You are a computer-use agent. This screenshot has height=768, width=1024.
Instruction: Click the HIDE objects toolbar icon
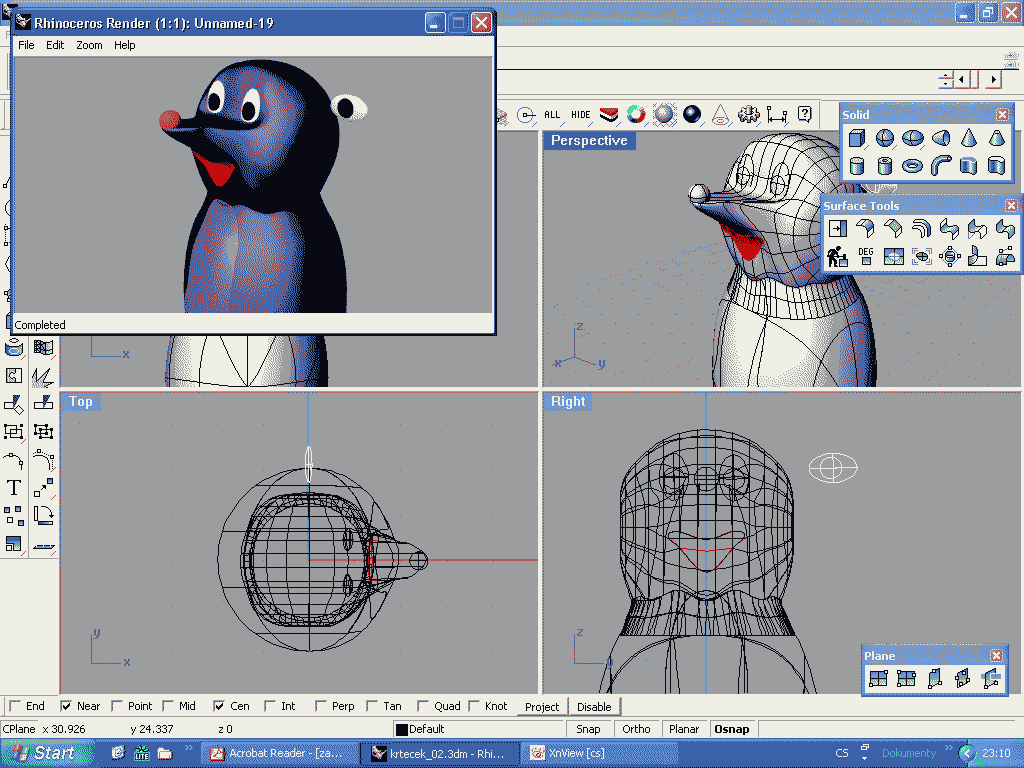pos(581,115)
